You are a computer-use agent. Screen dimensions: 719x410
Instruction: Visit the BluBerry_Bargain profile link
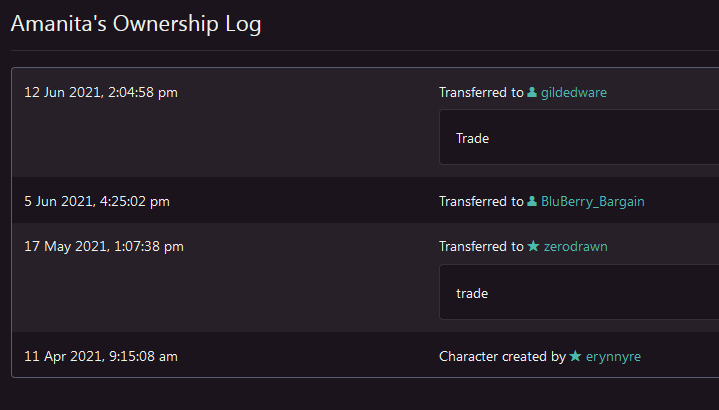pos(592,201)
